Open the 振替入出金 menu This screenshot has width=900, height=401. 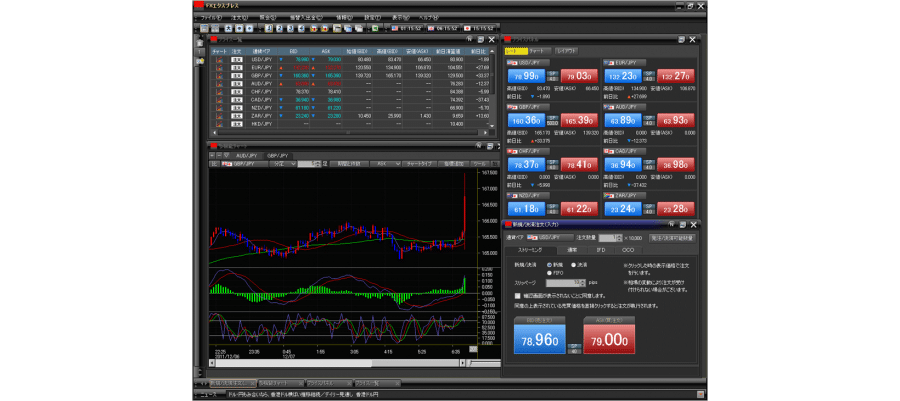(307, 18)
